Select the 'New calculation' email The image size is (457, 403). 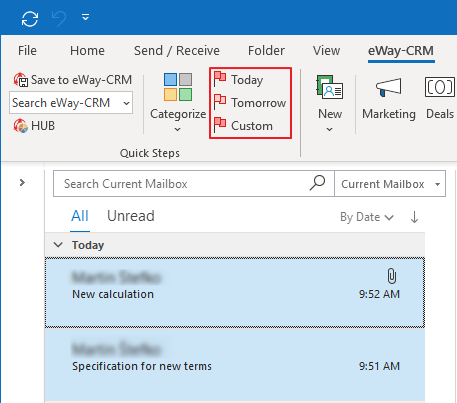coord(235,292)
